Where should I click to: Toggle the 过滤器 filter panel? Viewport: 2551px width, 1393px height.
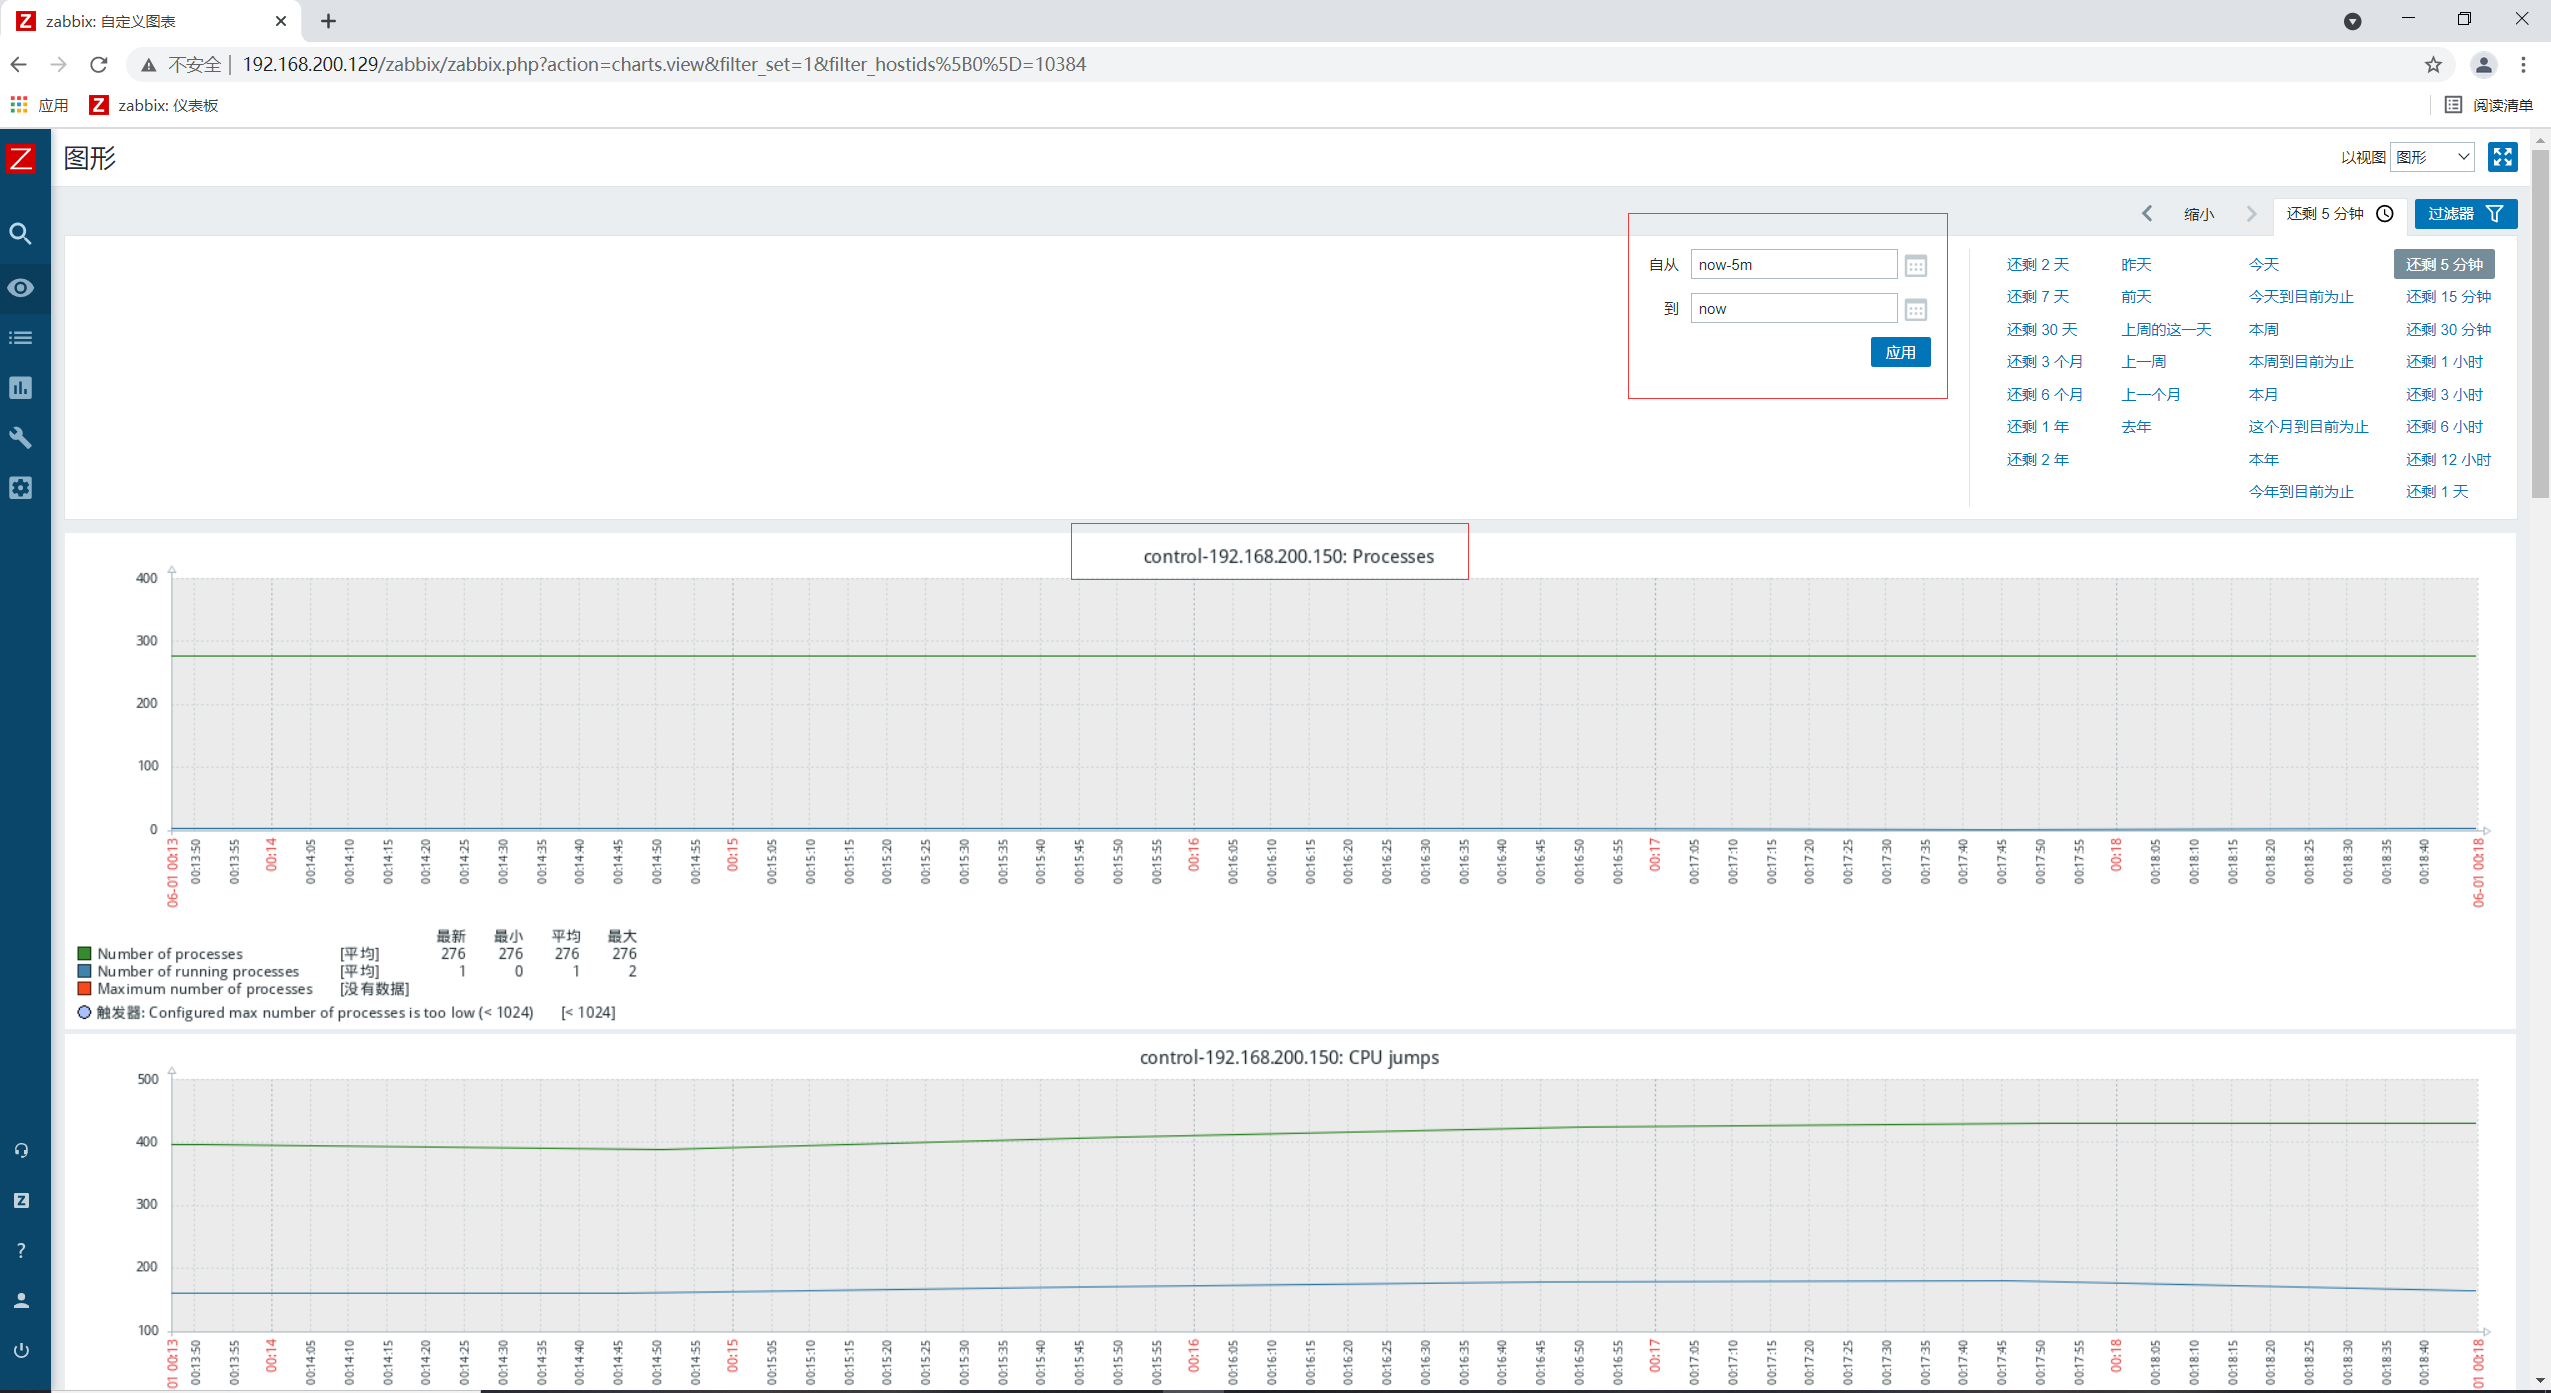pyautogui.click(x=2465, y=214)
